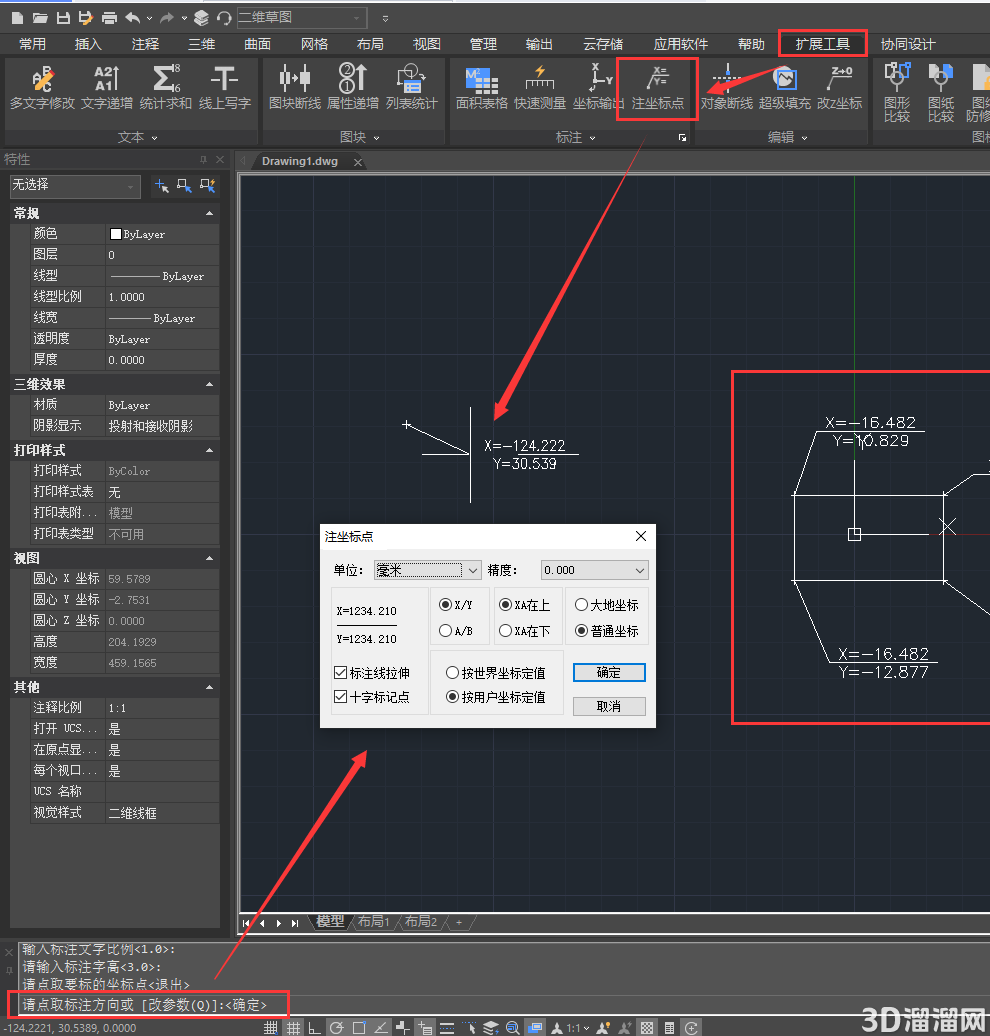Click the 线型比例 value field
Image resolution: width=990 pixels, height=1036 pixels.
pos(162,297)
